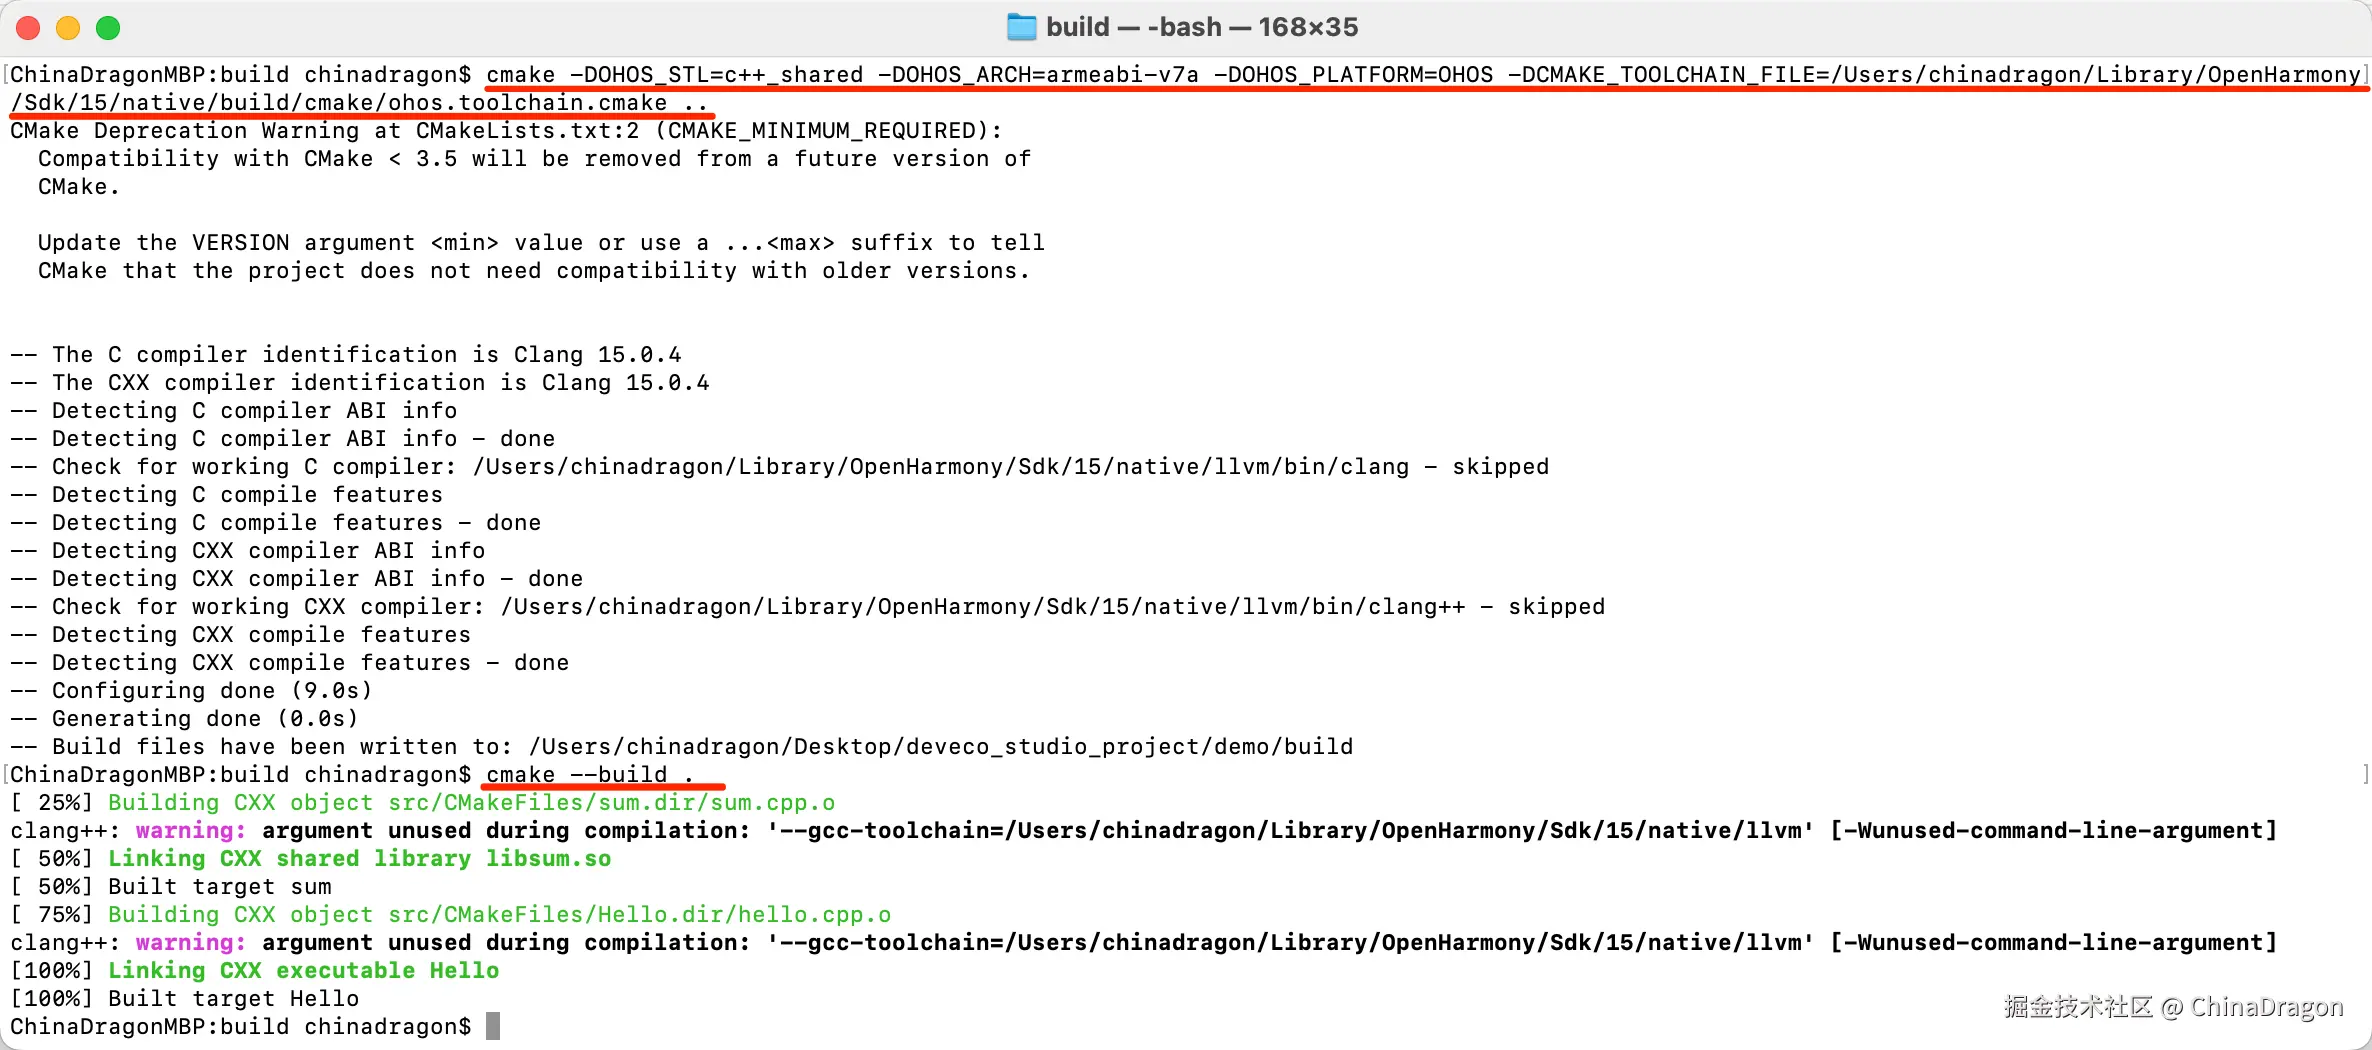The height and width of the screenshot is (1050, 2372).
Task: Click the 'Generating done (0.0s)' line
Action: pyautogui.click(x=184, y=719)
